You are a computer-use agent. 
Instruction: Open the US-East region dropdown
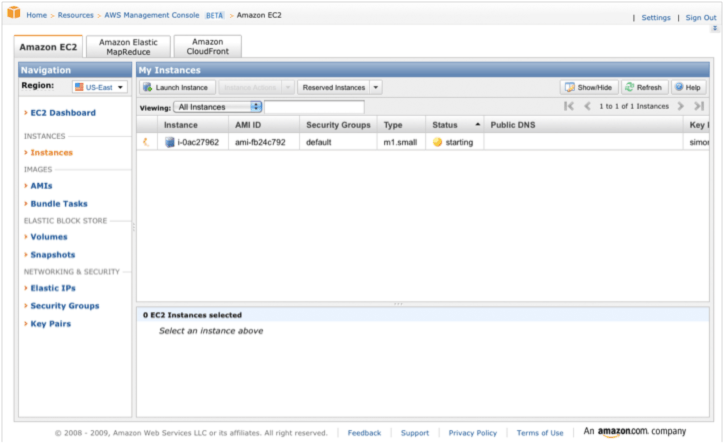pos(100,87)
